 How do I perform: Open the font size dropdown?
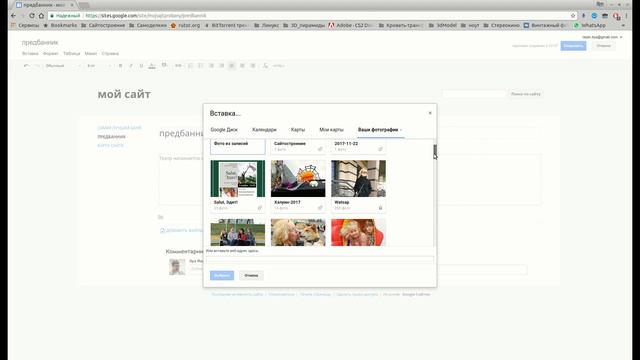coord(99,66)
